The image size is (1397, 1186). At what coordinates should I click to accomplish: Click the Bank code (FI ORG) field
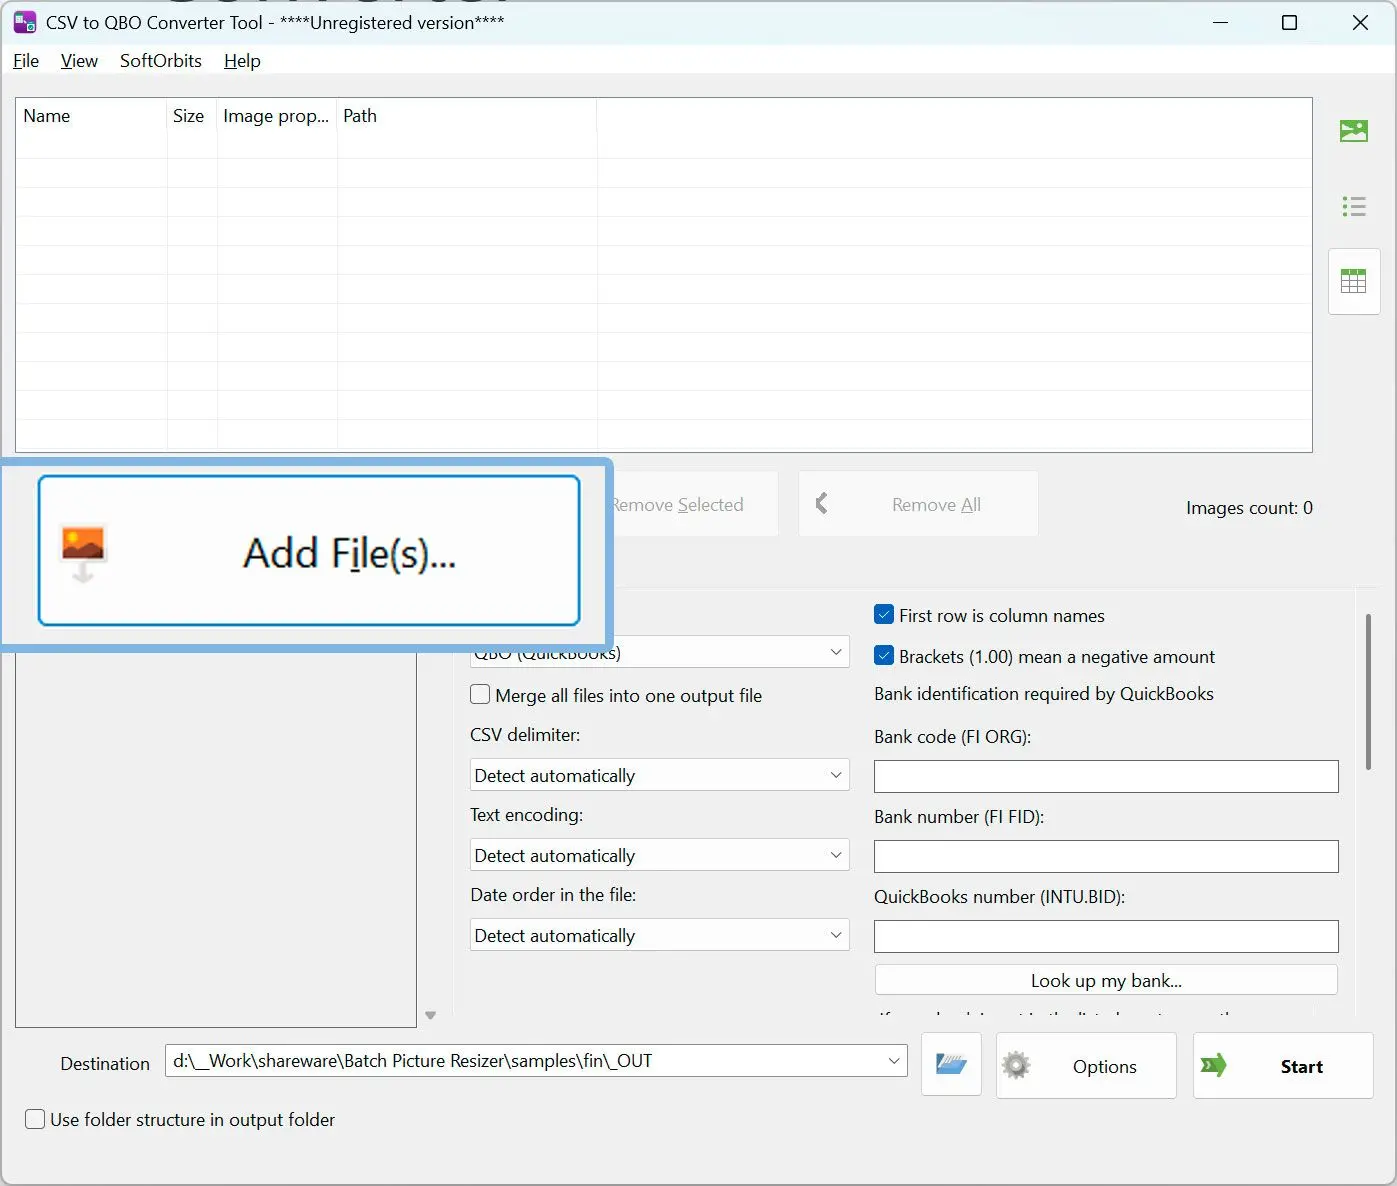tap(1106, 776)
